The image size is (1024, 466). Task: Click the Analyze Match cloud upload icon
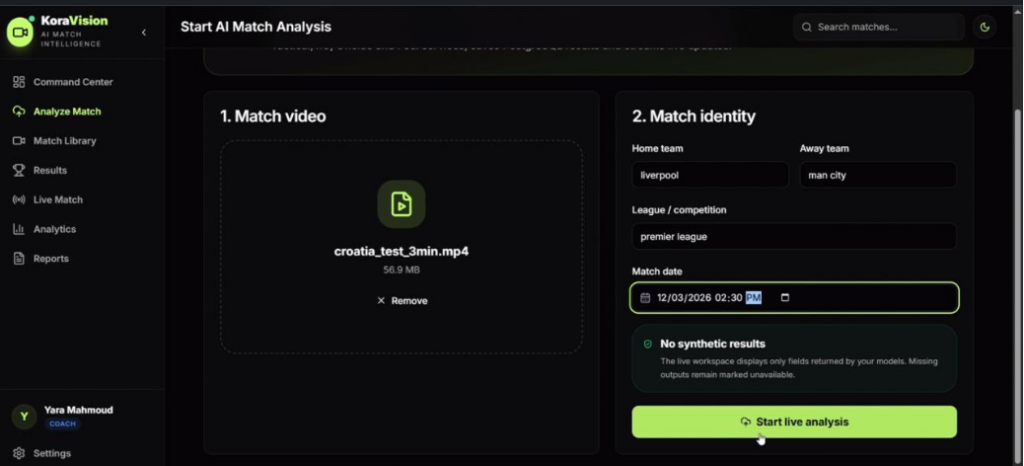point(19,112)
